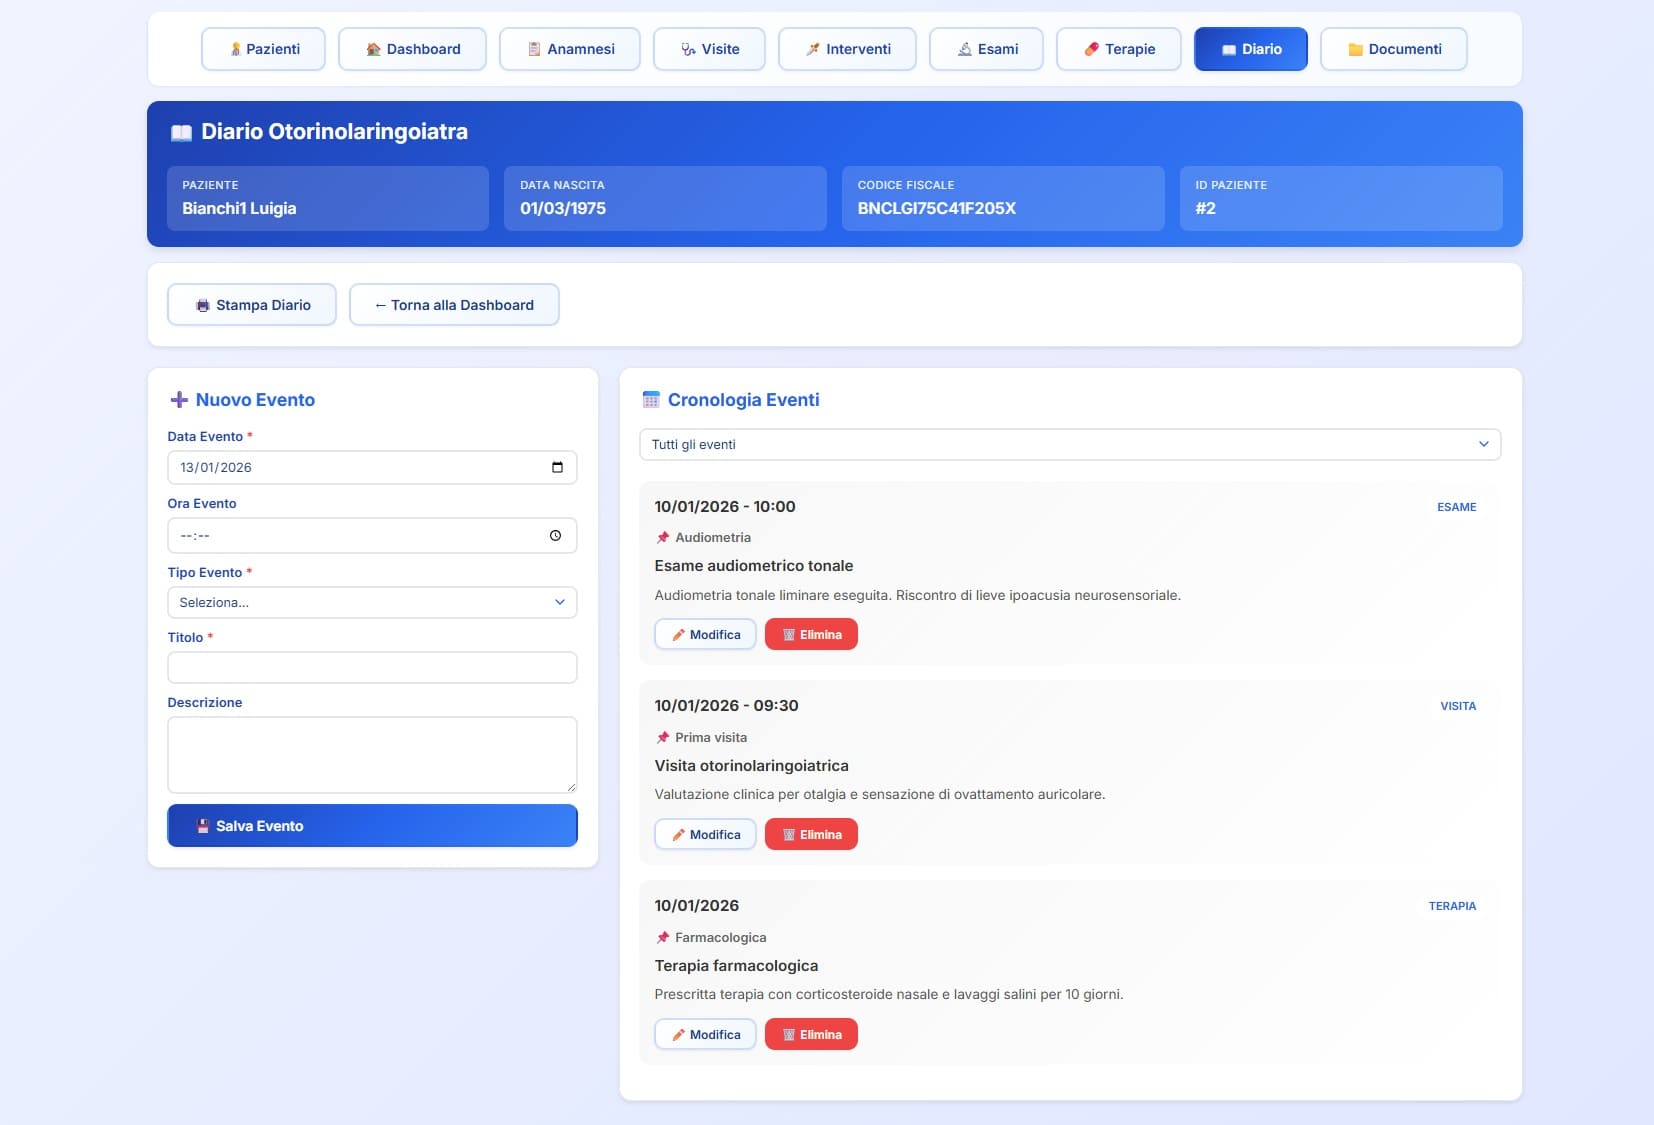Modify the Farmacologica therapy event
The height and width of the screenshot is (1125, 1654).
pyautogui.click(x=705, y=1035)
